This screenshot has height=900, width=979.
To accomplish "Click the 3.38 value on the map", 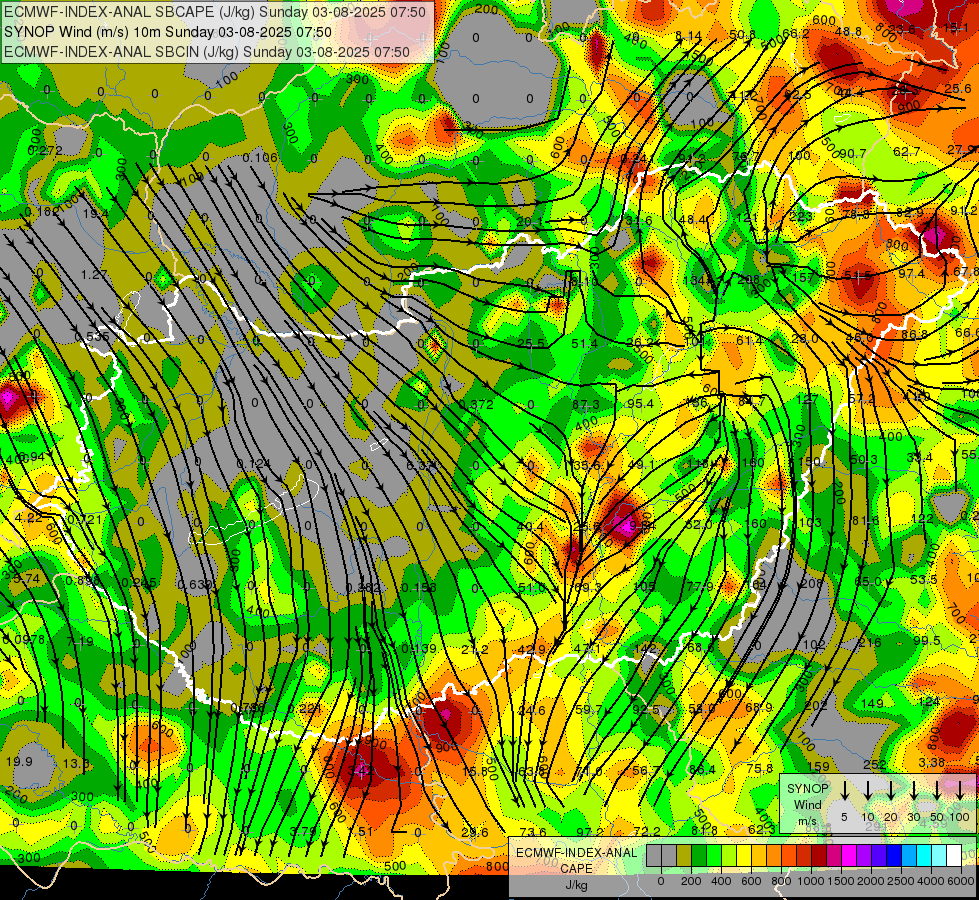I will 932,762.
